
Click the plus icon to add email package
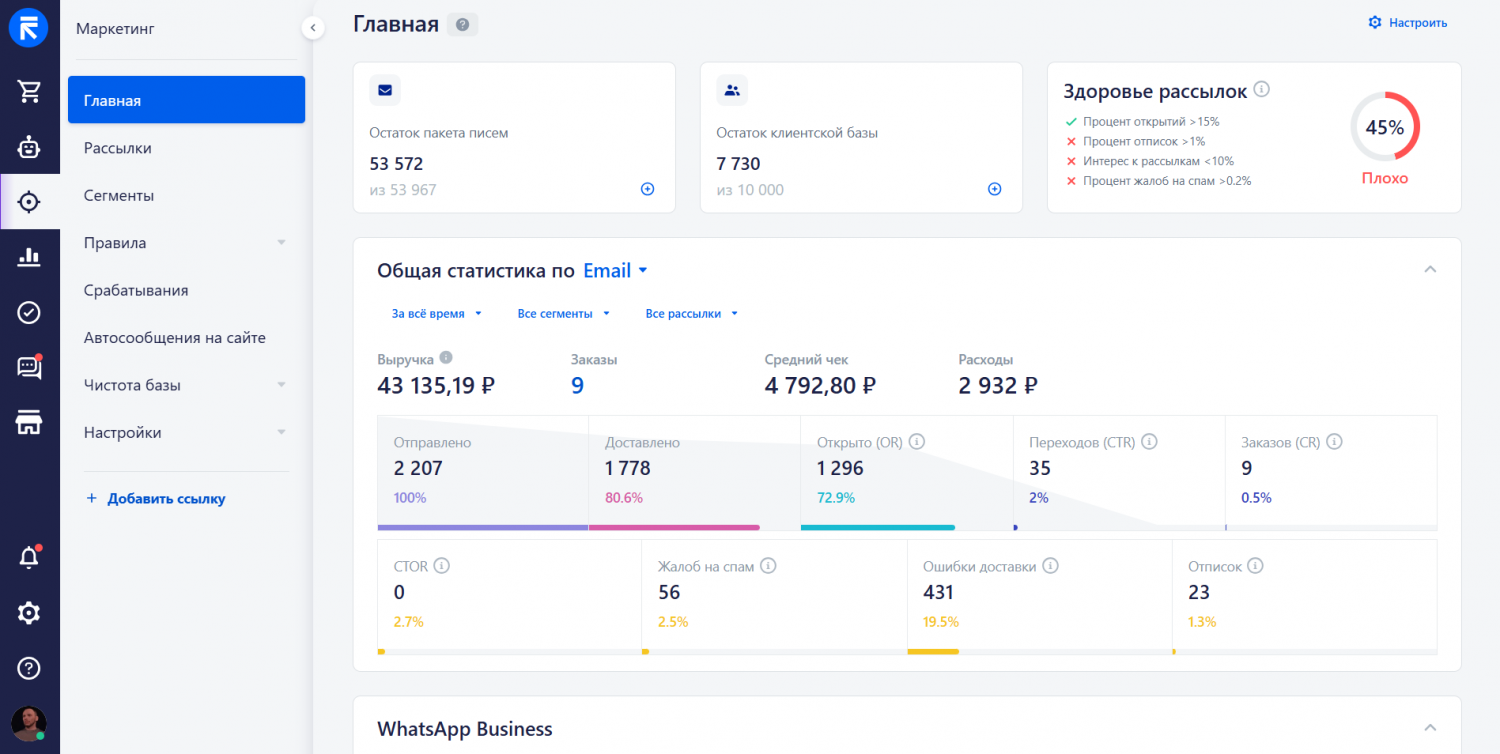[x=647, y=189]
